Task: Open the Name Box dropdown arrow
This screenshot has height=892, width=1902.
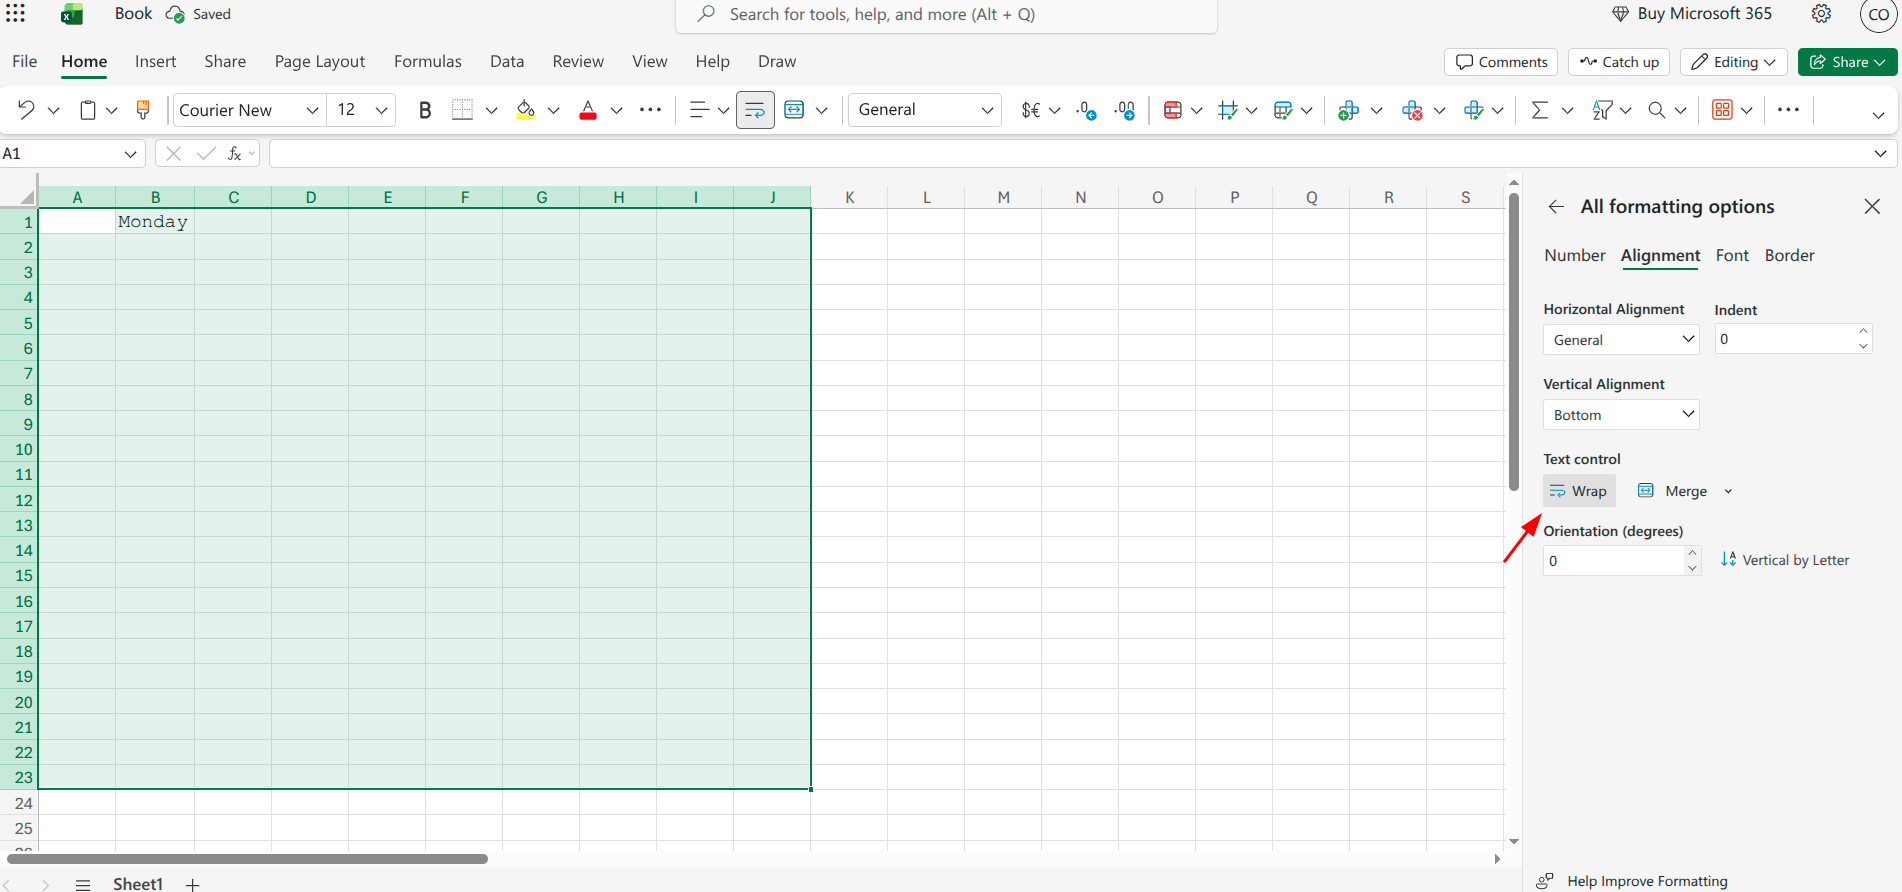Action: 130,153
